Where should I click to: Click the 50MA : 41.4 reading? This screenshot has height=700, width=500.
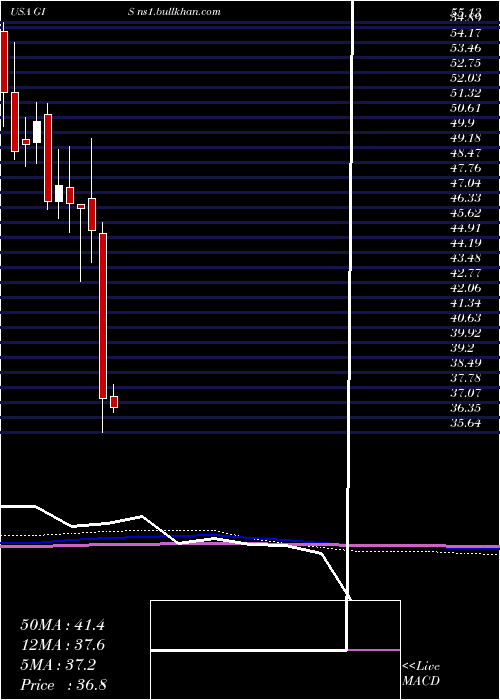pyautogui.click(x=62, y=625)
